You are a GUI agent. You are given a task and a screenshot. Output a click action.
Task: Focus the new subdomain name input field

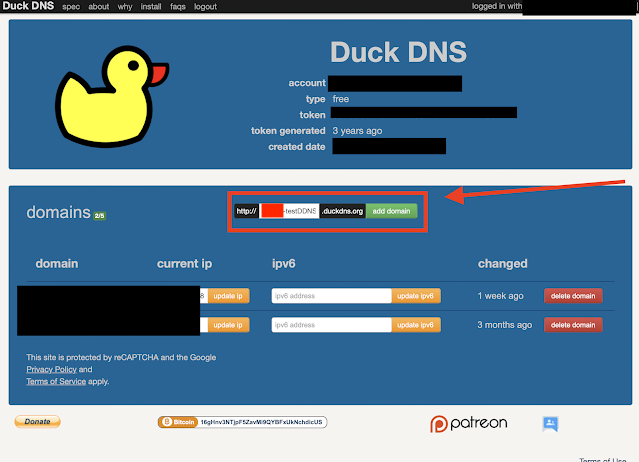point(289,211)
